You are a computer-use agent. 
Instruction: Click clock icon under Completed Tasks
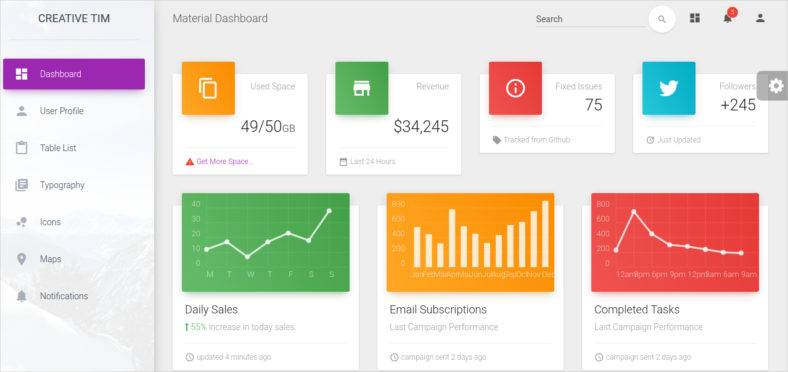(x=599, y=357)
